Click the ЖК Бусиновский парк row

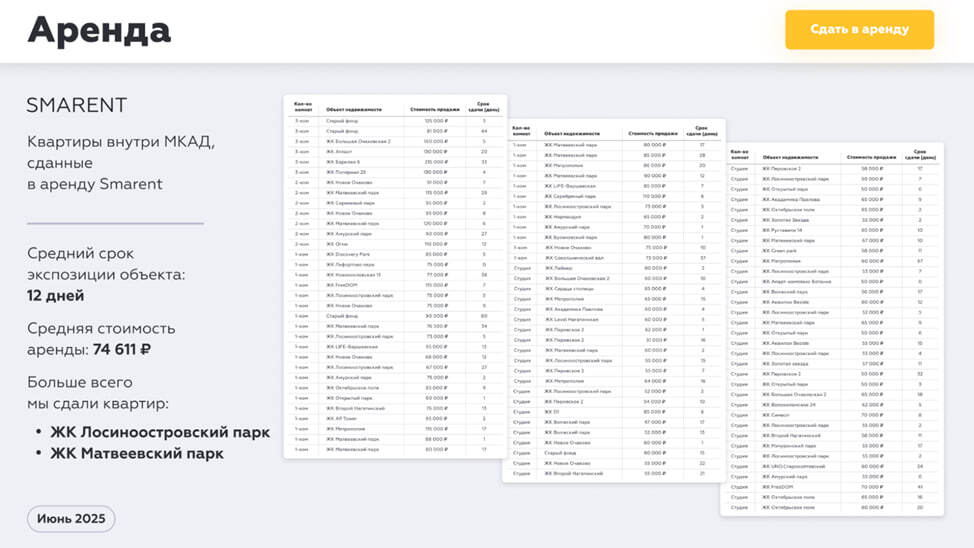(614, 237)
